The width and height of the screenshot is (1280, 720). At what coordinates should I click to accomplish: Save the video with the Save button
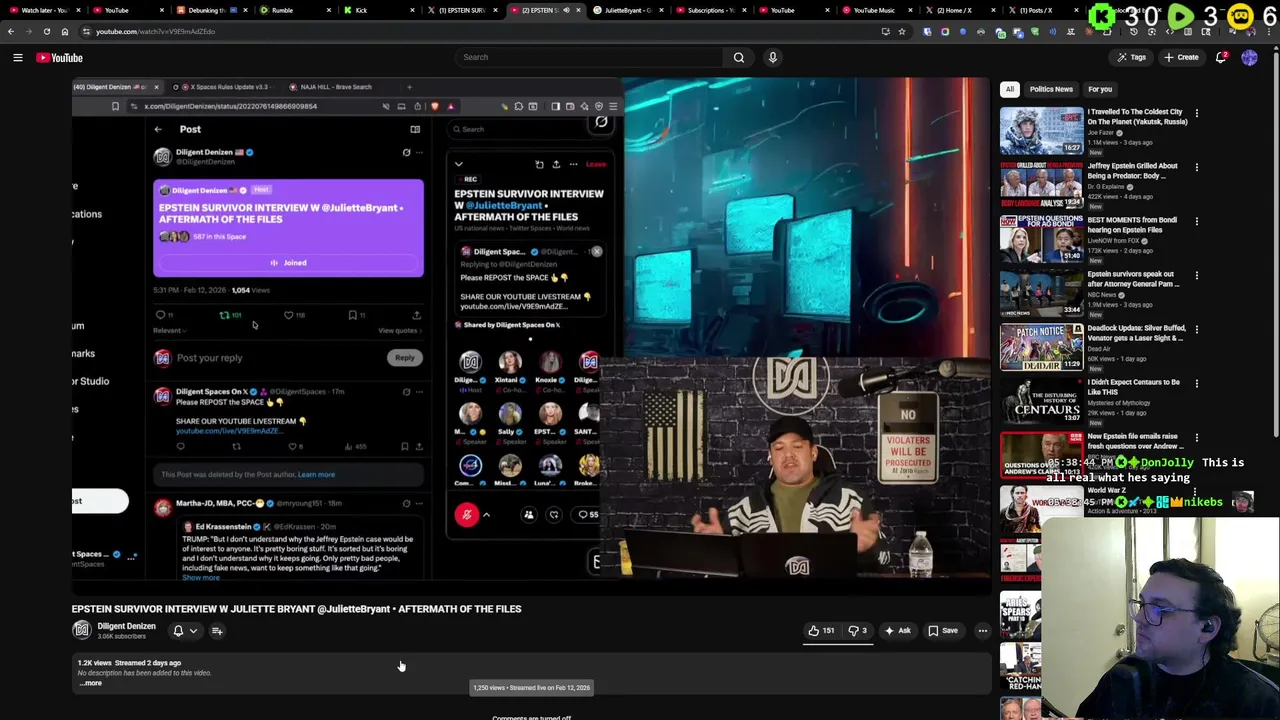click(943, 631)
